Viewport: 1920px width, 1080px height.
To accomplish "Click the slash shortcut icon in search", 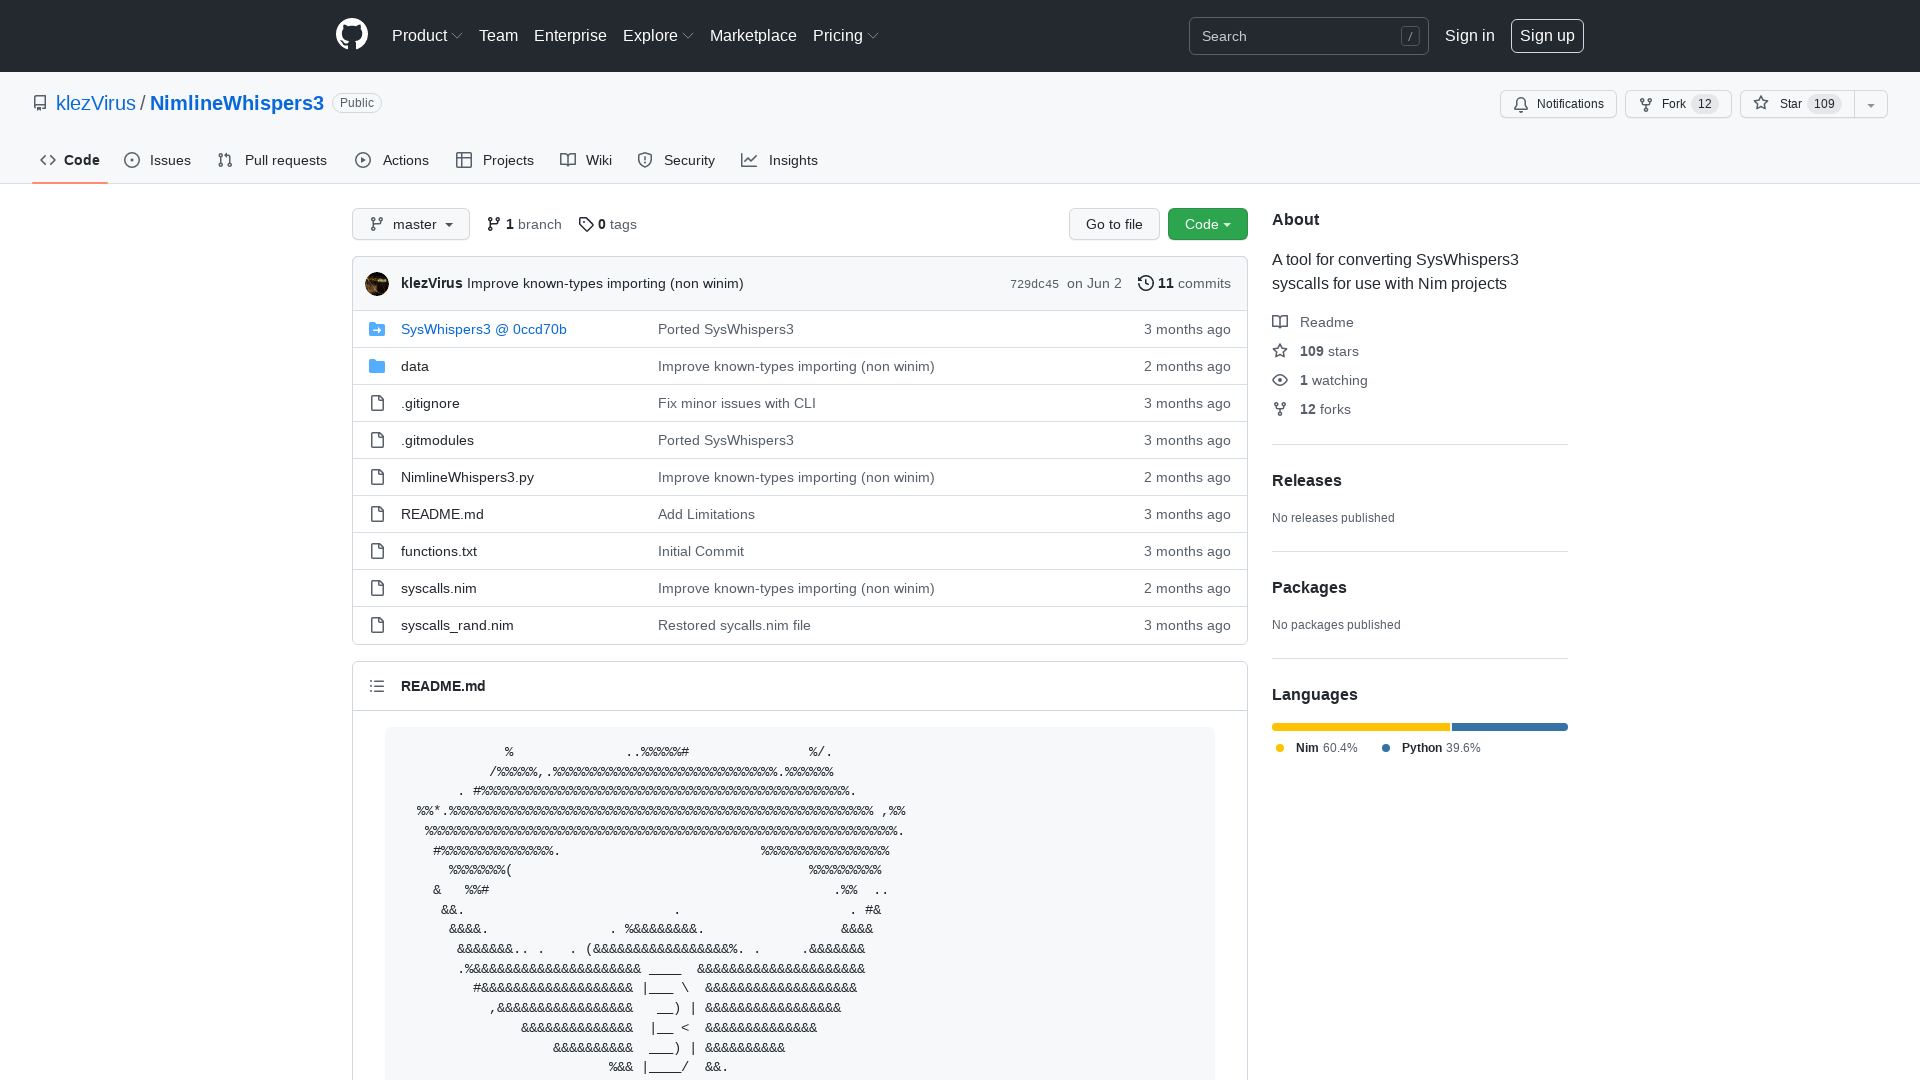I will [1410, 36].
